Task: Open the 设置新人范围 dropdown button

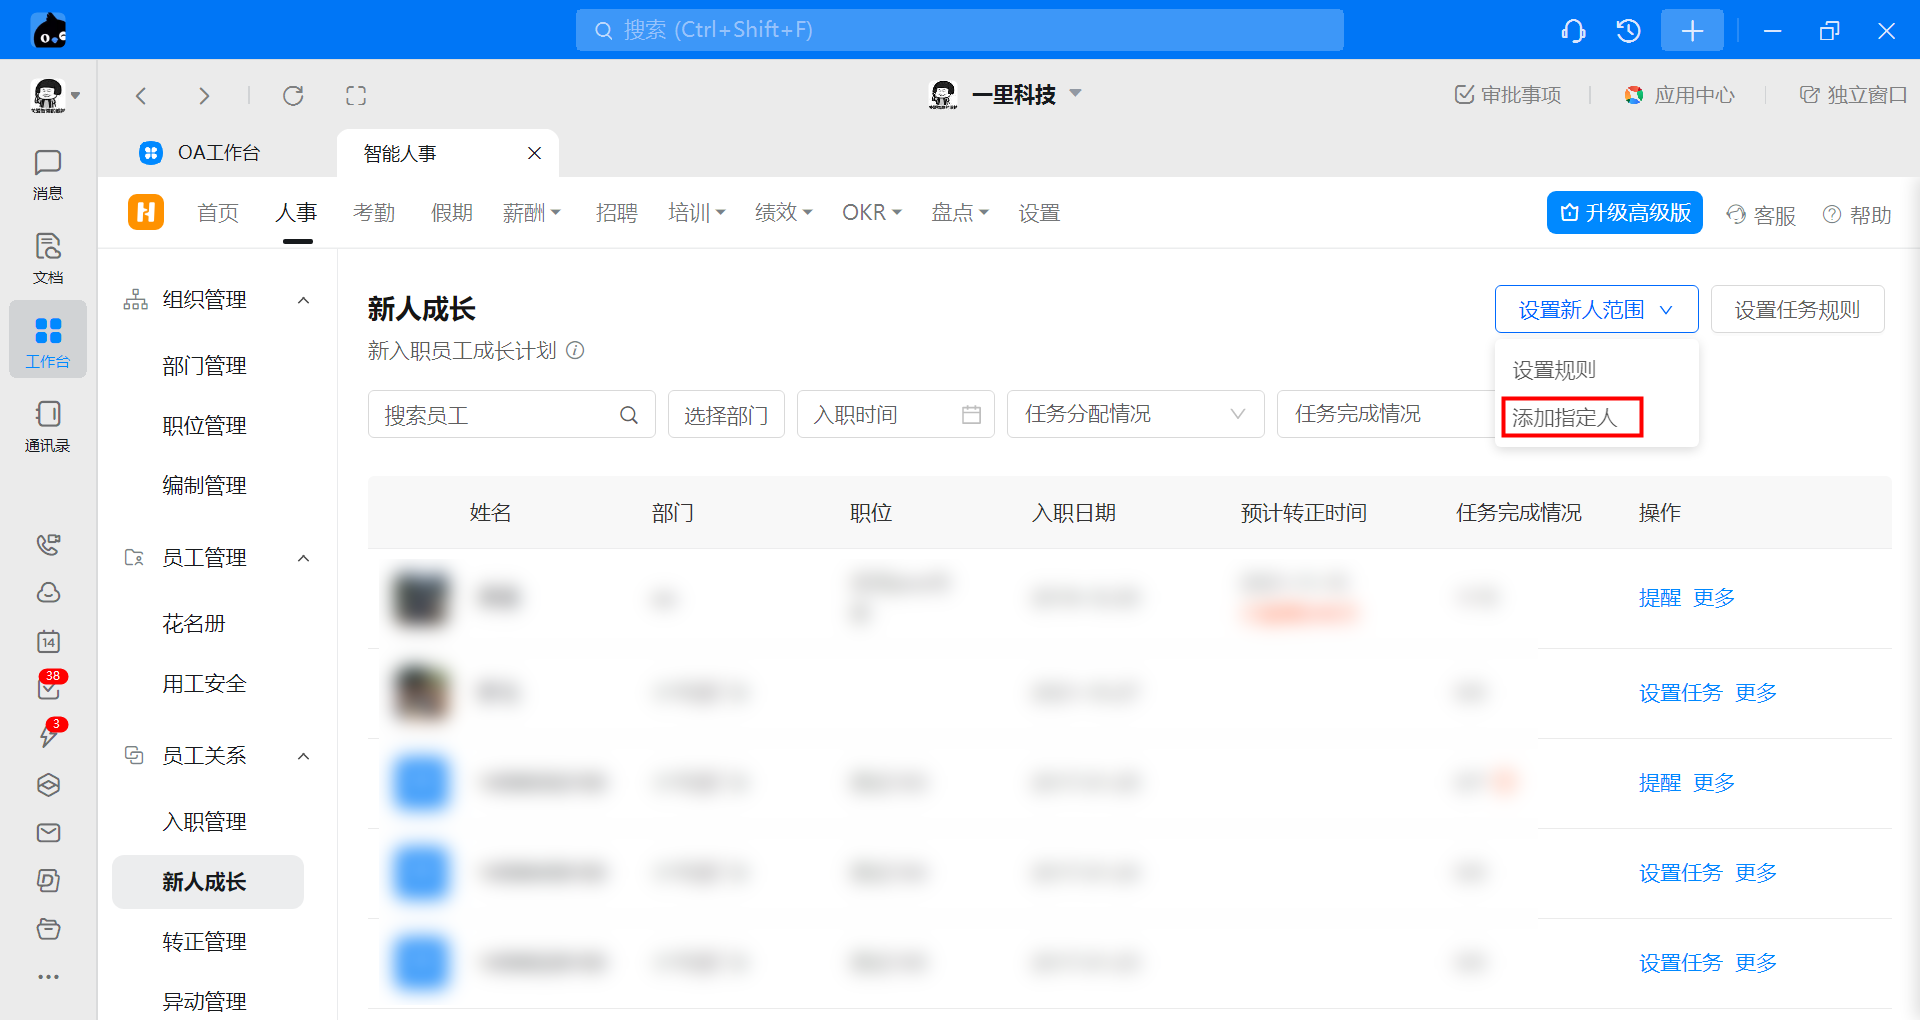Action: point(1596,310)
